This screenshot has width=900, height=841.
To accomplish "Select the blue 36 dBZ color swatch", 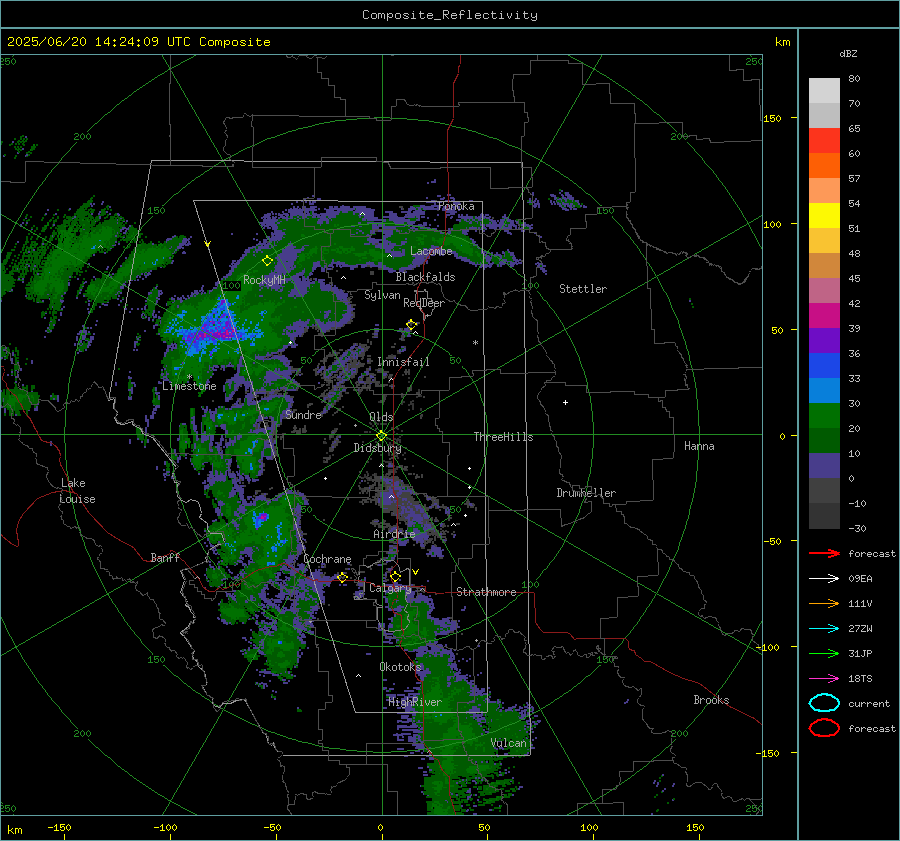I will [824, 365].
